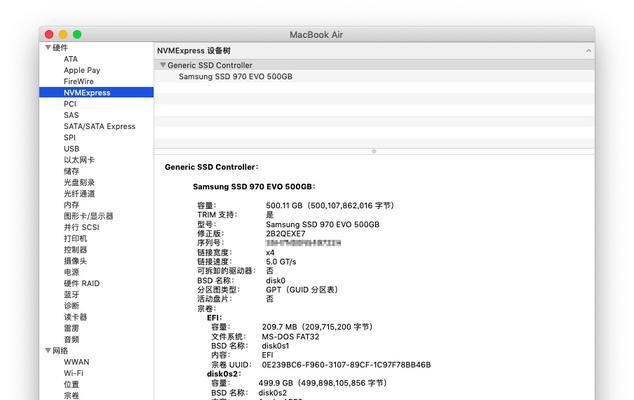The height and width of the screenshot is (400, 634).
Task: Select 诊断 in the sidebar
Action: pos(72,305)
